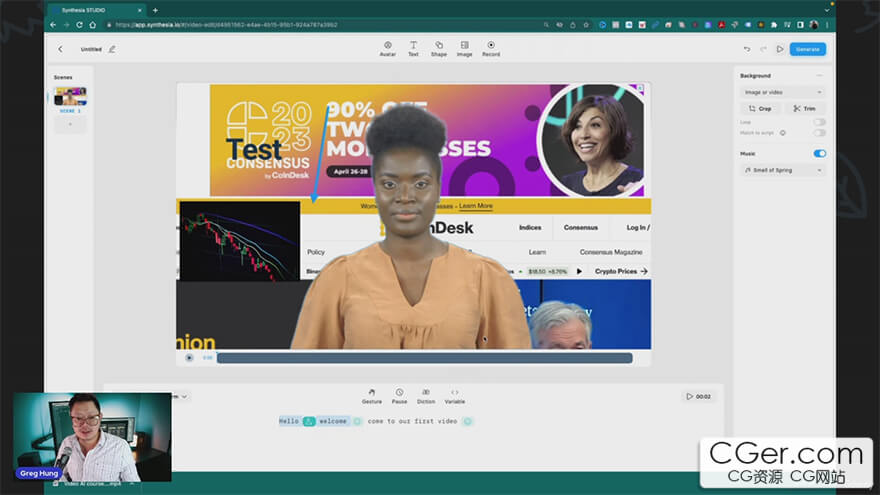Click the scene timeline bar
Viewport: 880px width, 495px height.
(425, 358)
